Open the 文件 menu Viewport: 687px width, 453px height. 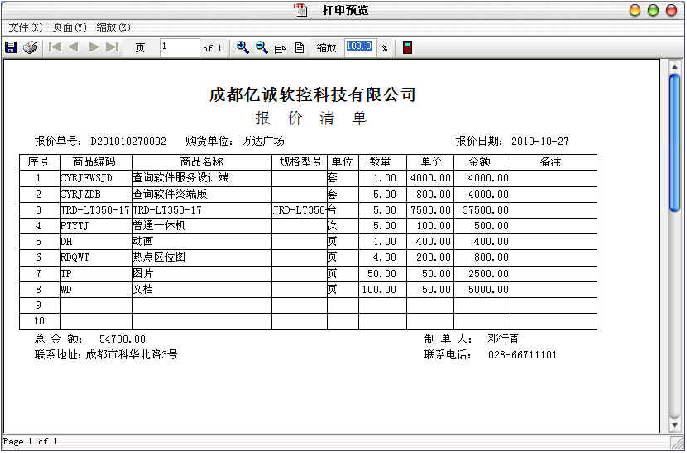pyautogui.click(x=25, y=28)
